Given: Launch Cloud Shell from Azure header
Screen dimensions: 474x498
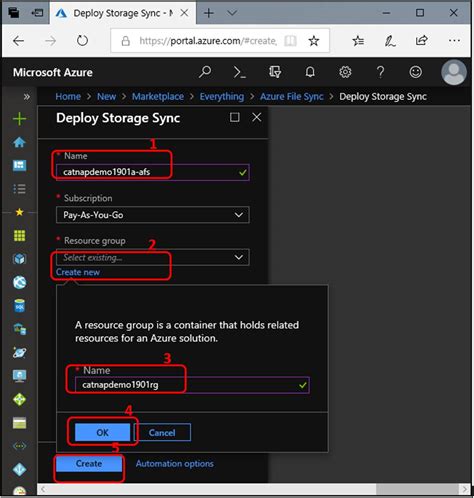Looking at the screenshot, I should coord(240,72).
